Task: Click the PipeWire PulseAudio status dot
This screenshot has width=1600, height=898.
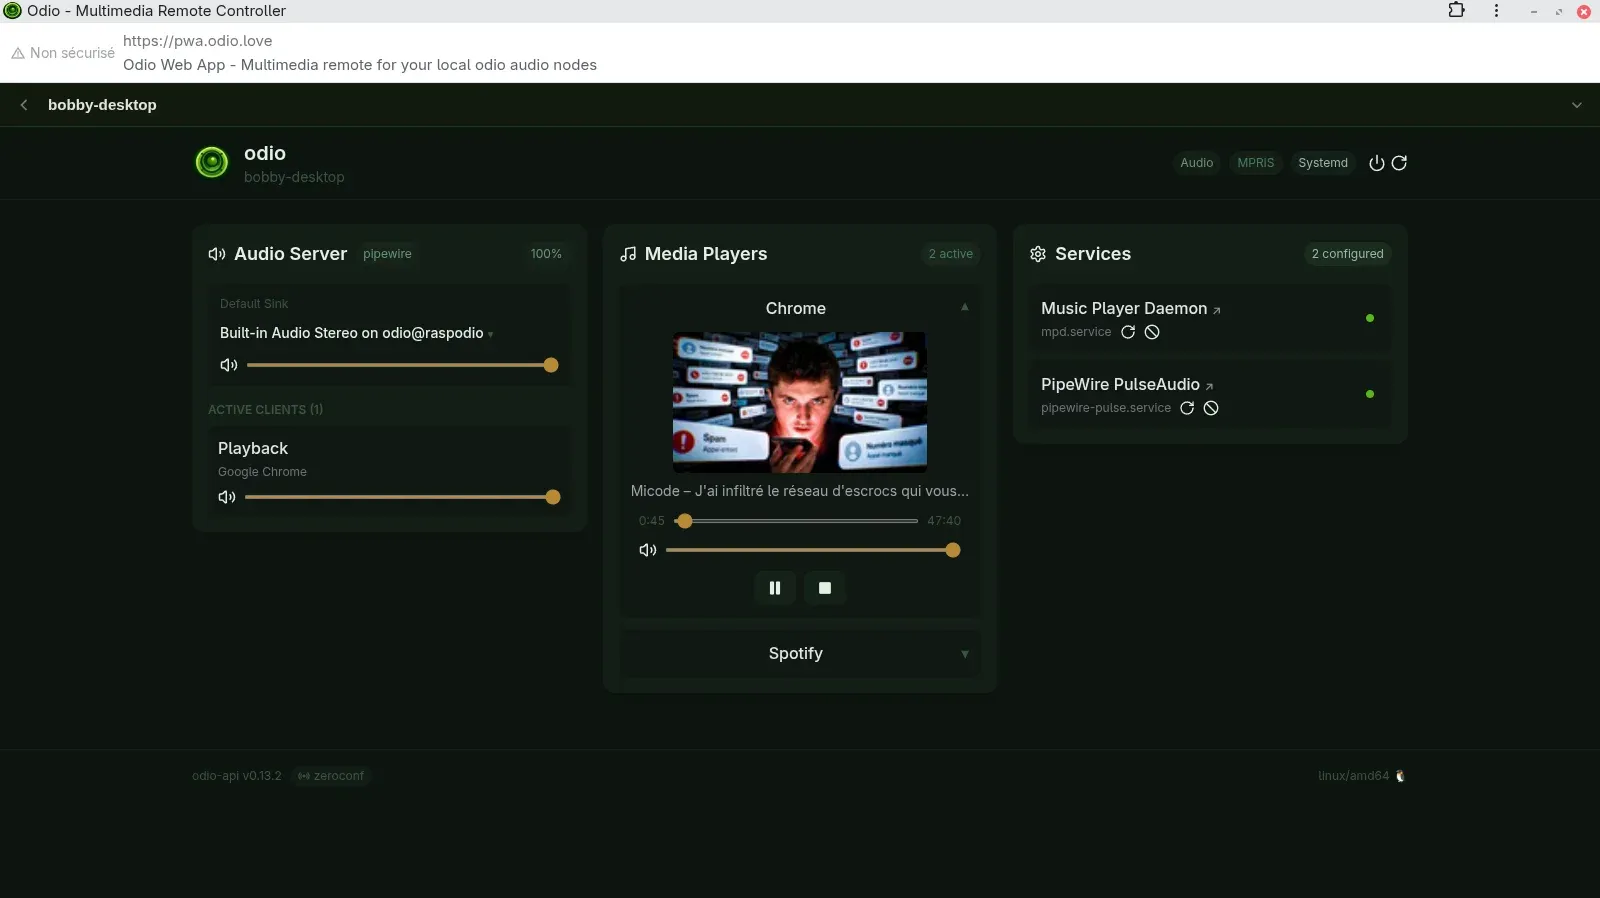Action: pos(1370,394)
